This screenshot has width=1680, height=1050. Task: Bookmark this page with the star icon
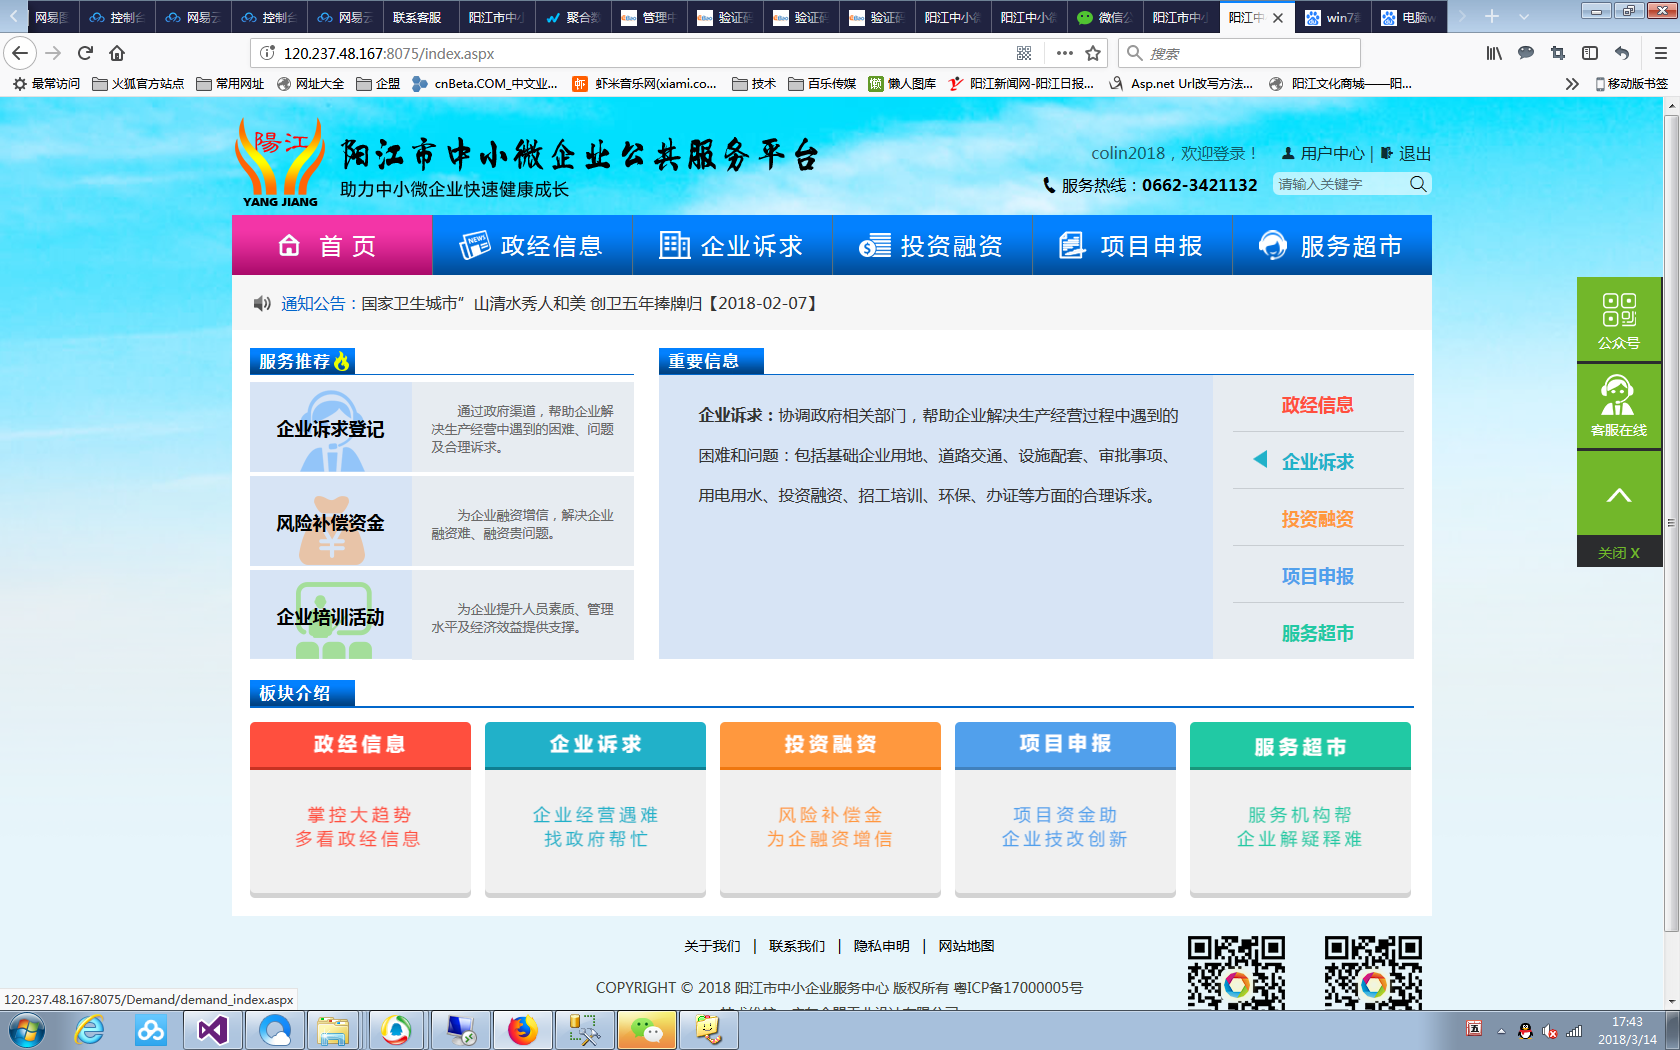[1093, 53]
